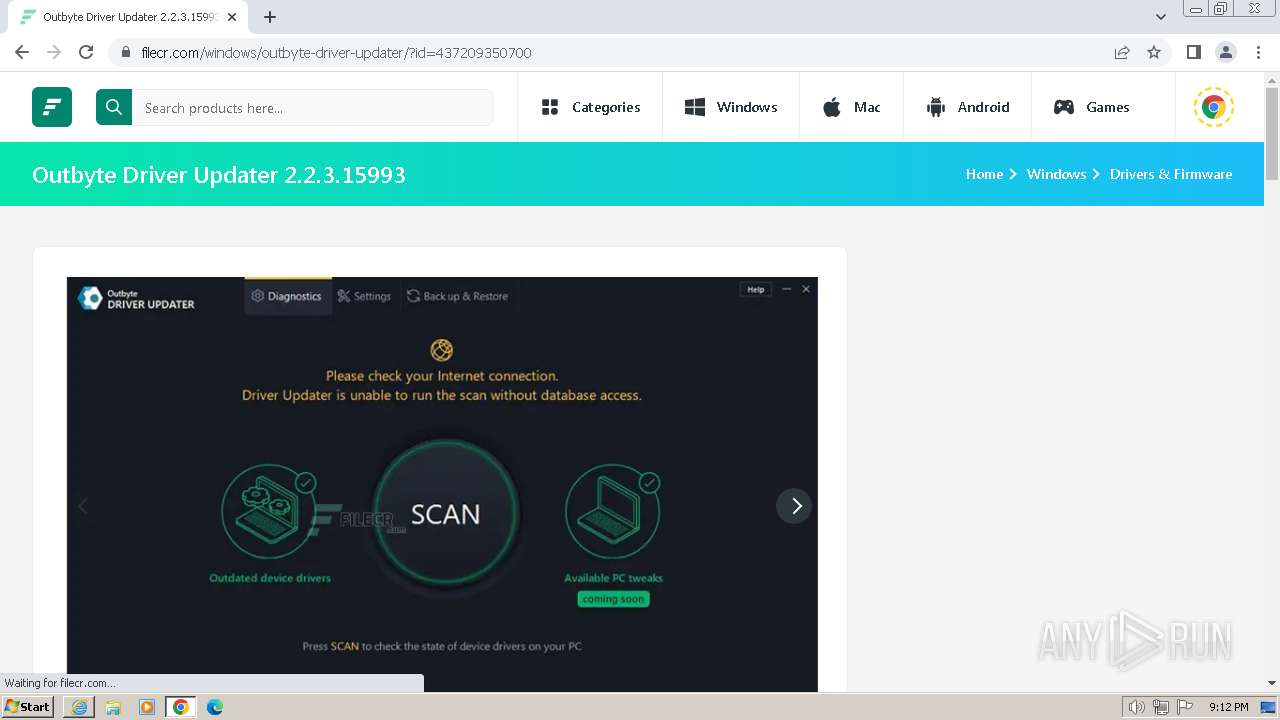Screen dimensions: 1280x720
Task: Open the Action Center flag icon
Action: (1184, 707)
